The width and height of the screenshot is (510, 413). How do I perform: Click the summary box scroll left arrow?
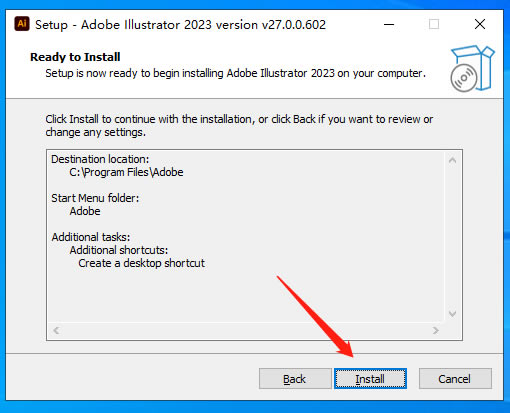[x=56, y=330]
